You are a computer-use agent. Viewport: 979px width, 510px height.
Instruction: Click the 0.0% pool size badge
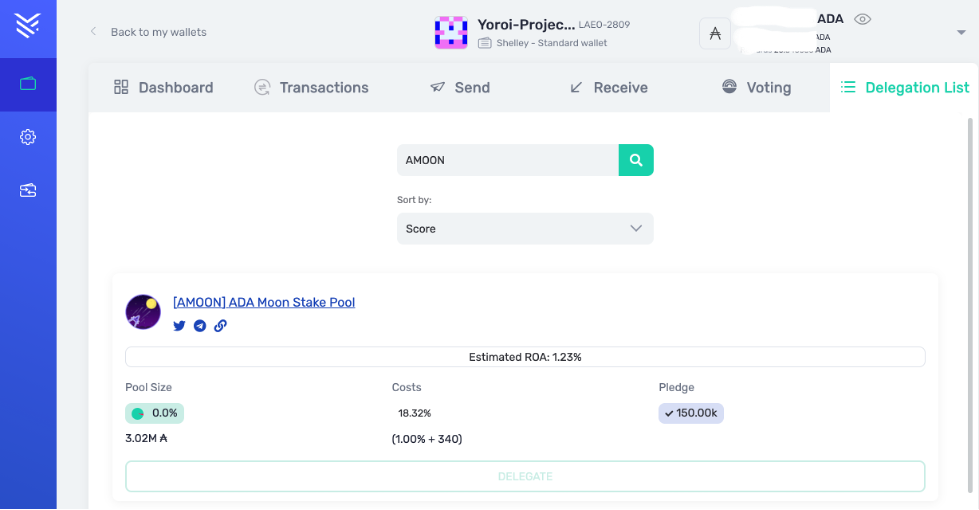(155, 413)
